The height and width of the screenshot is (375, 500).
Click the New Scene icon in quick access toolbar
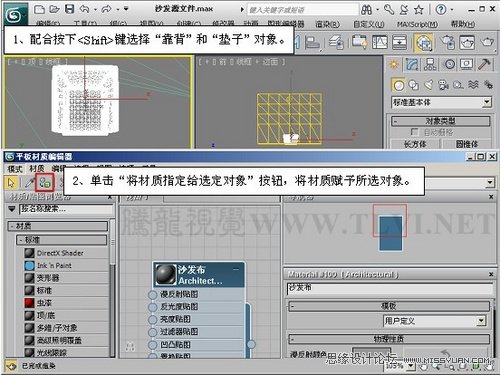pos(40,10)
